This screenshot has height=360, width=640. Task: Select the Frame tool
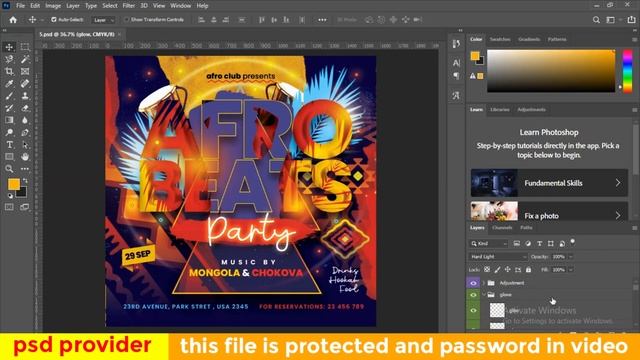[25, 71]
